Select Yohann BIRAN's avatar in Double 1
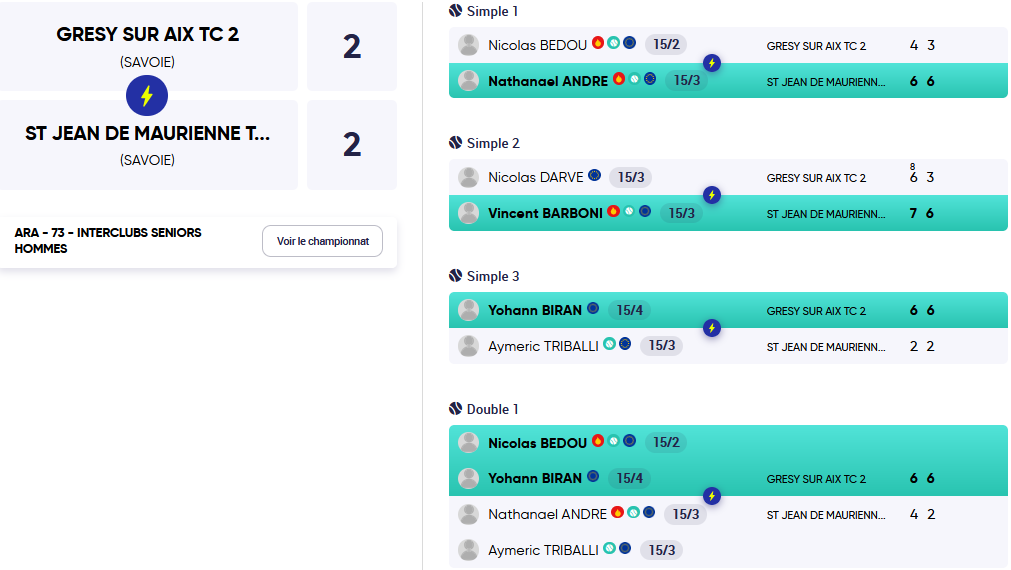The width and height of the screenshot is (1011, 570). 469,478
